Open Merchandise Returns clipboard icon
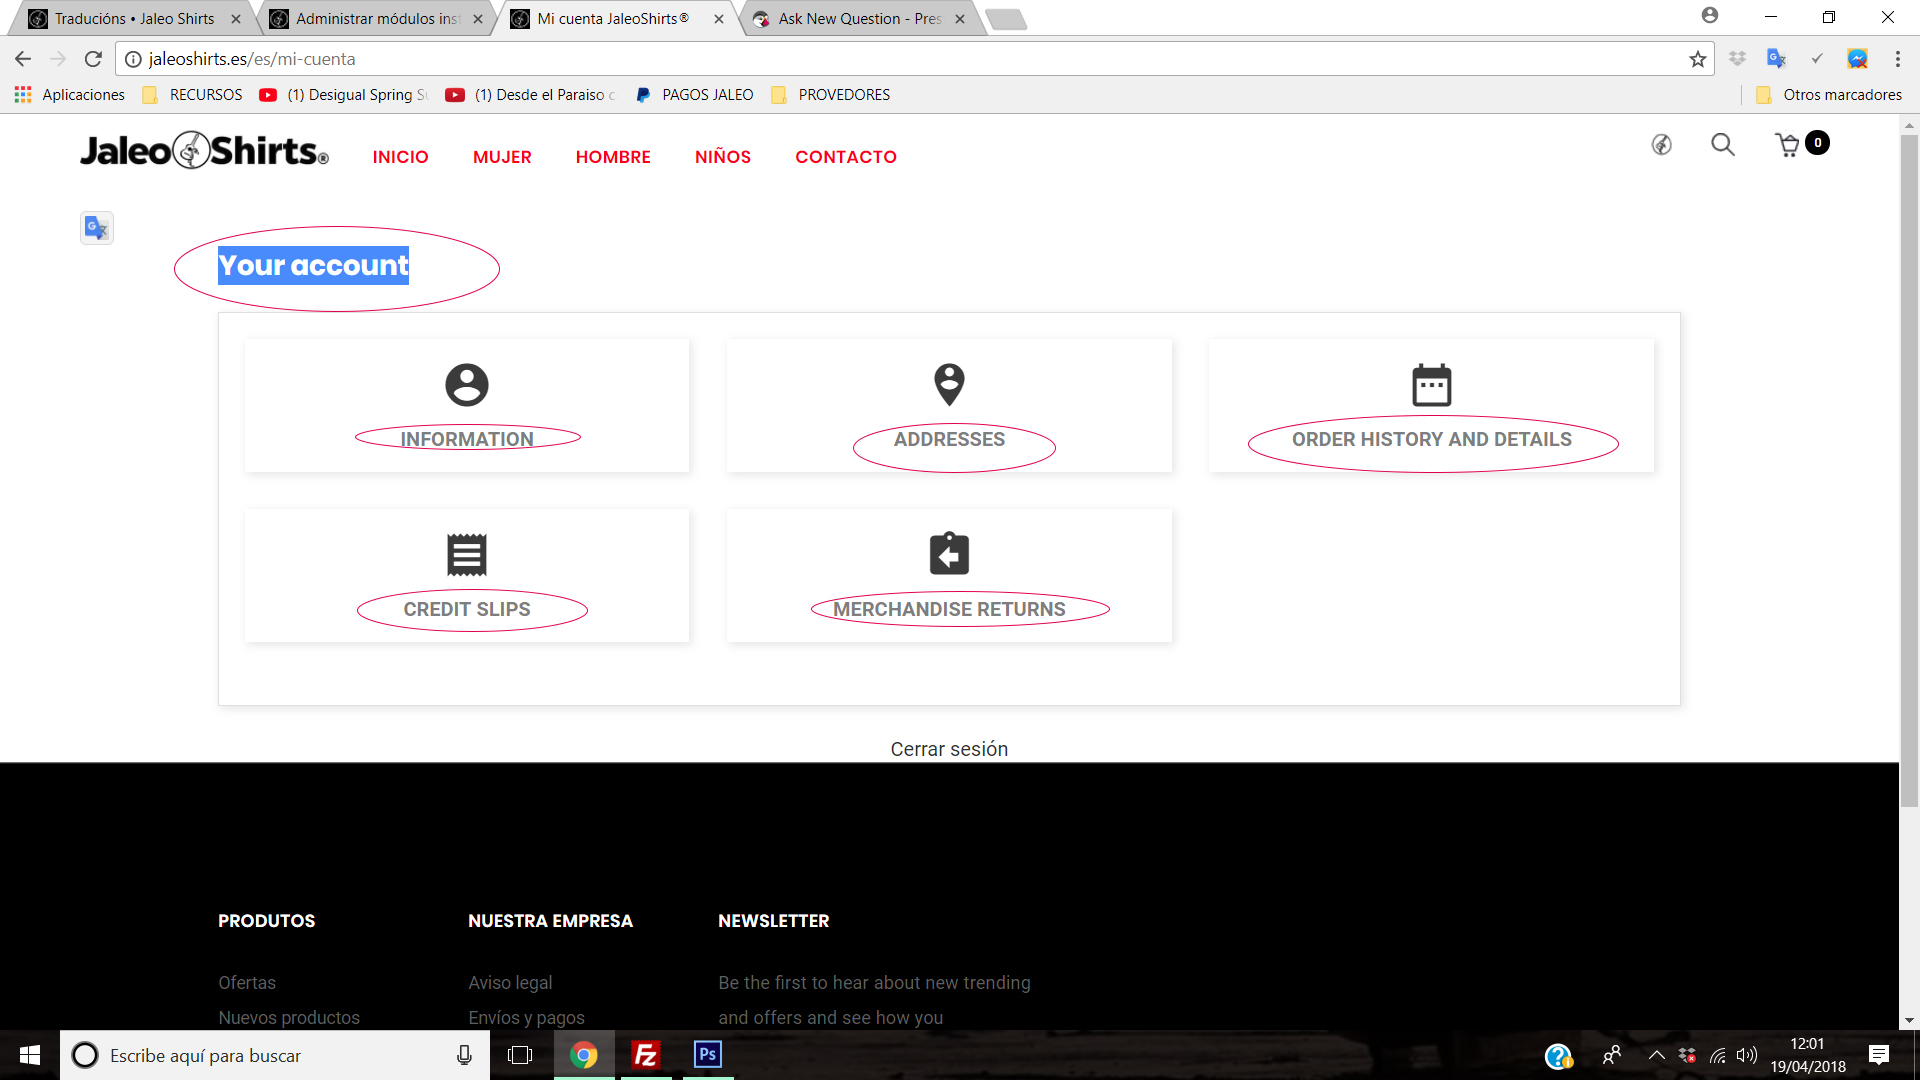Screen dimensions: 1920x1080 (x=949, y=554)
